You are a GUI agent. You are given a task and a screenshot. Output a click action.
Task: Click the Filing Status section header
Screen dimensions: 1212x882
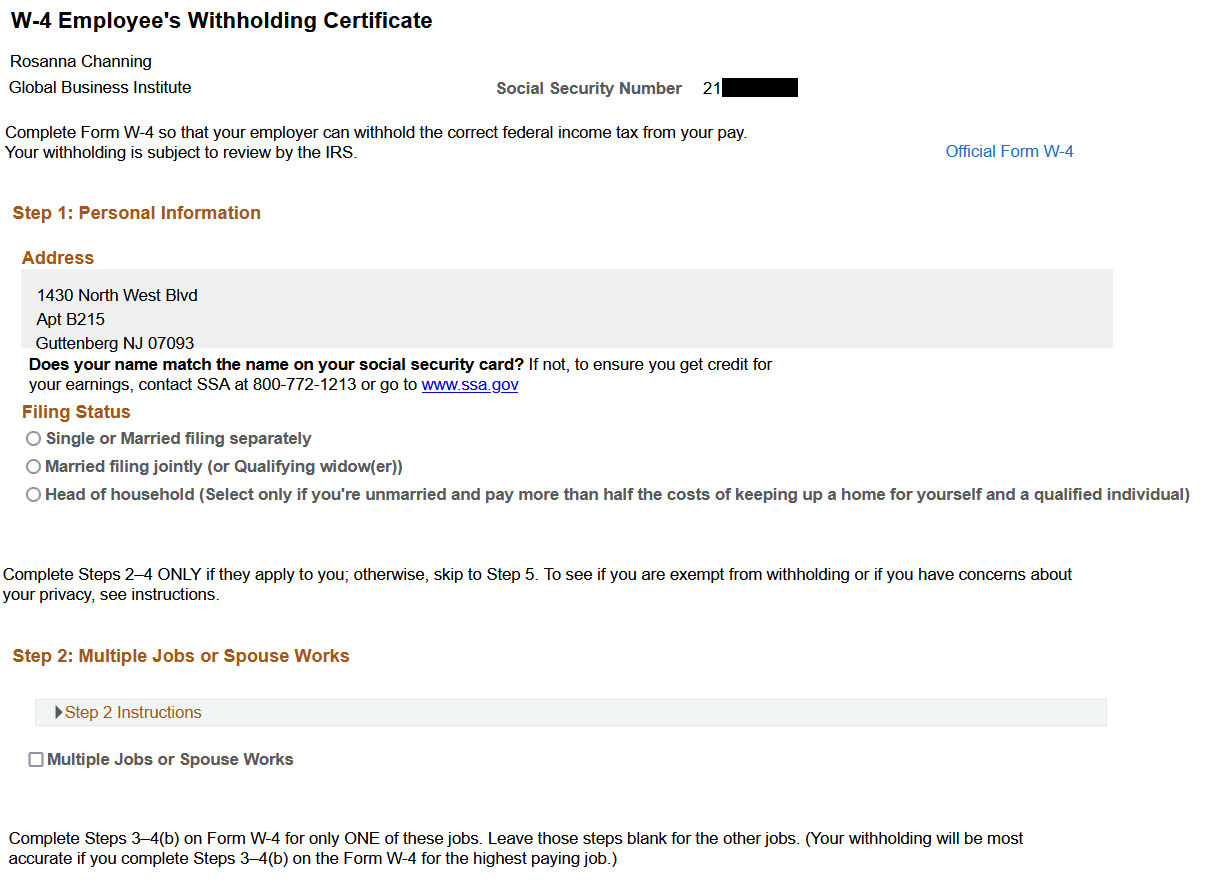pos(76,411)
